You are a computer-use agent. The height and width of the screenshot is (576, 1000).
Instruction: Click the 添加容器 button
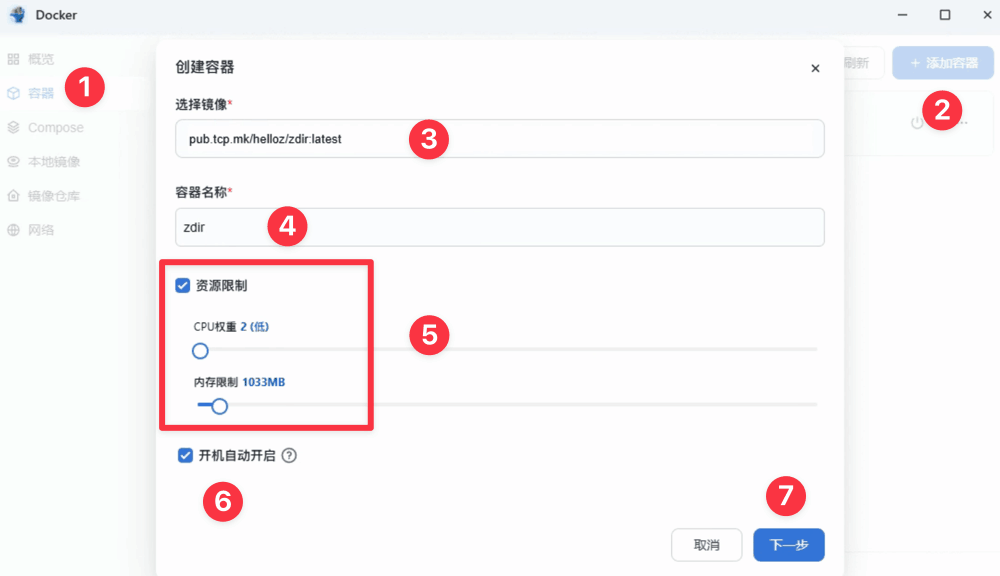click(x=942, y=63)
